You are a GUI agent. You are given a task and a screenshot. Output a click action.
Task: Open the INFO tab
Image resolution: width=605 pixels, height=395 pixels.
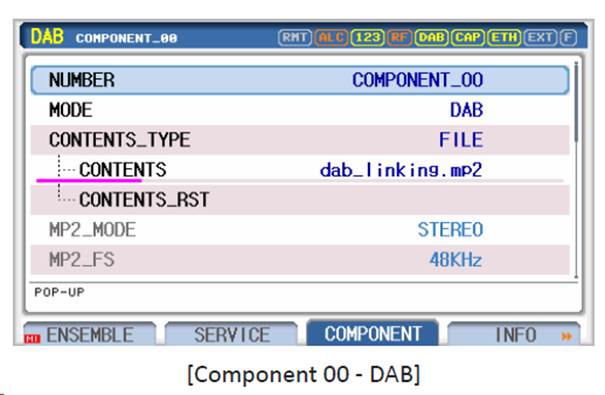click(x=514, y=334)
